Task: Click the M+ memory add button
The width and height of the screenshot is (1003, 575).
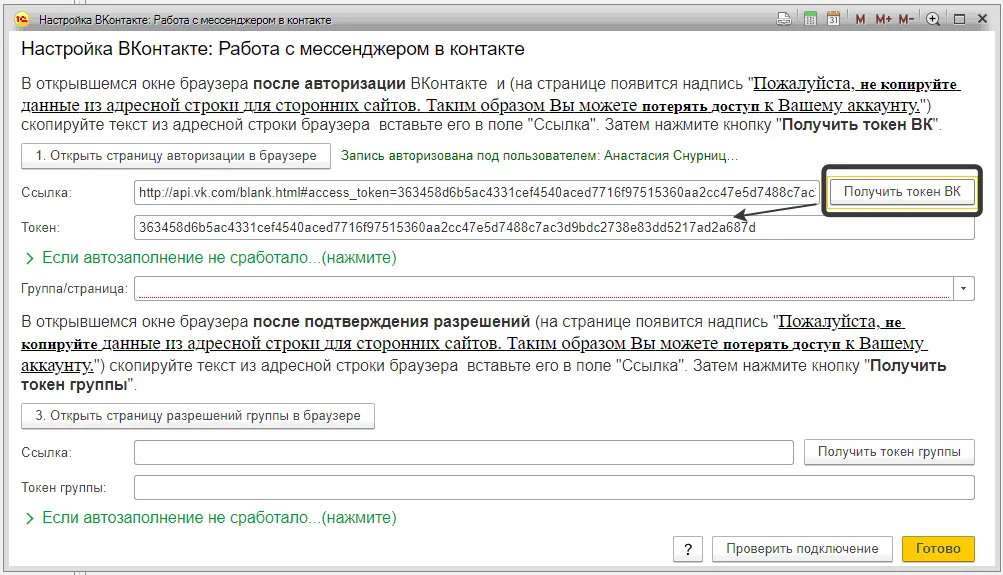Action: (883, 19)
